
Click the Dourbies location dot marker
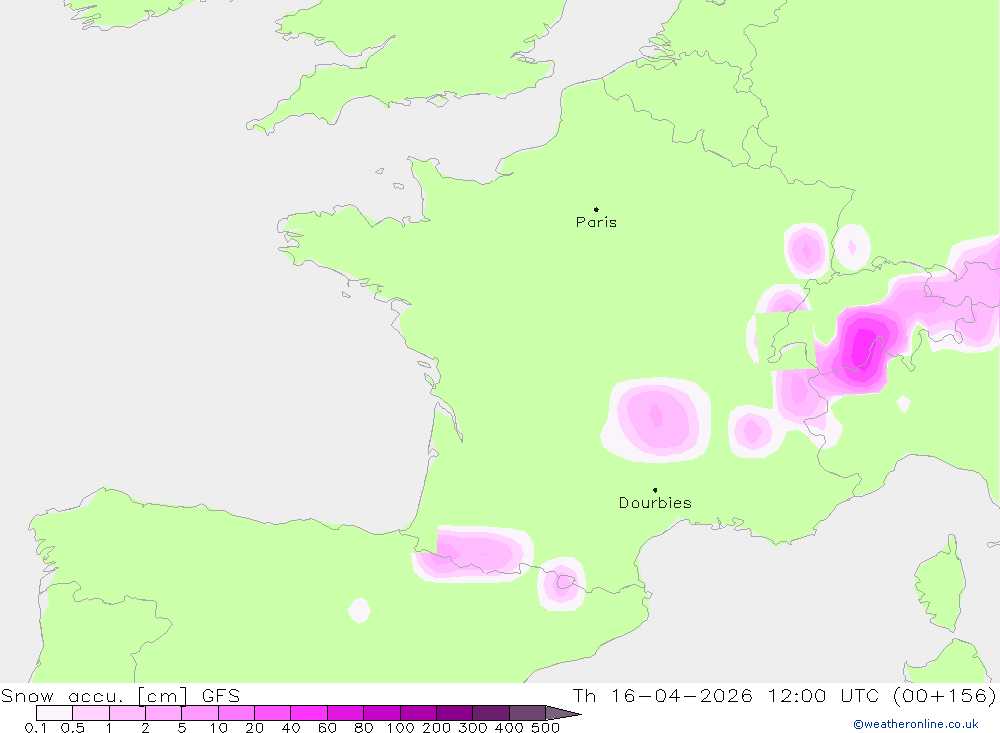pos(655,490)
